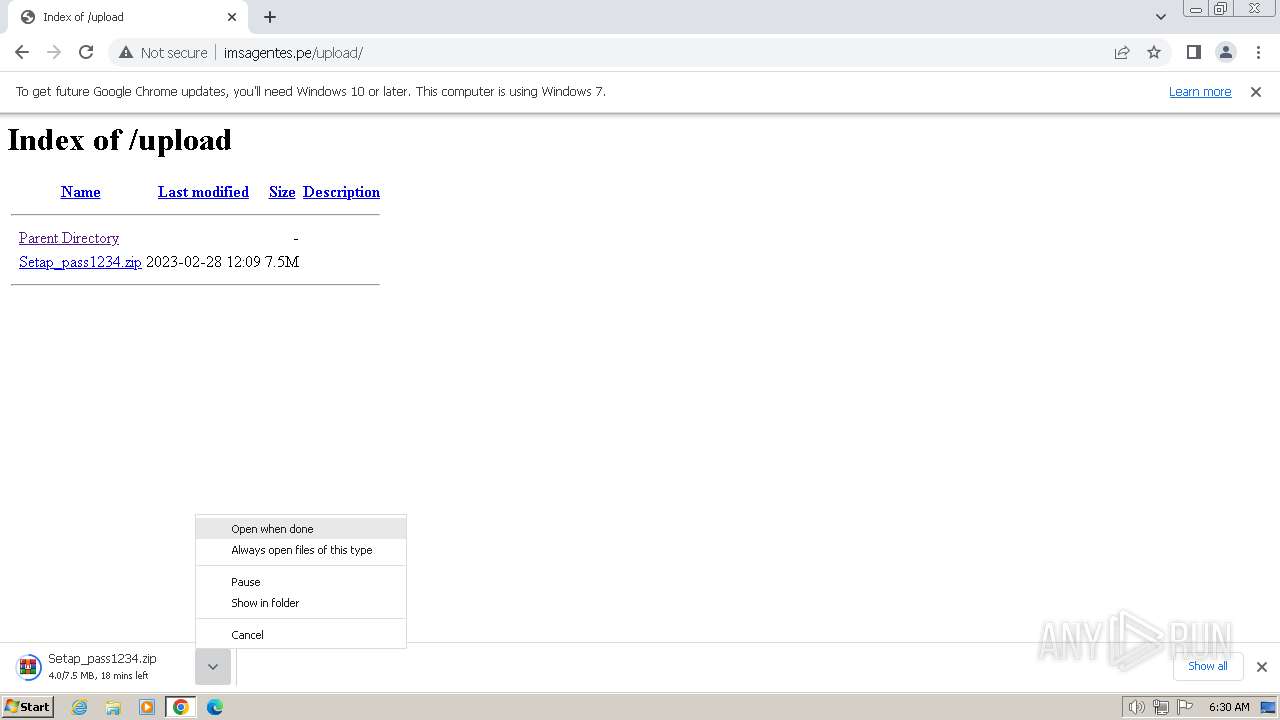This screenshot has width=1280, height=720.
Task: Sort listing by Description
Action: [x=341, y=192]
